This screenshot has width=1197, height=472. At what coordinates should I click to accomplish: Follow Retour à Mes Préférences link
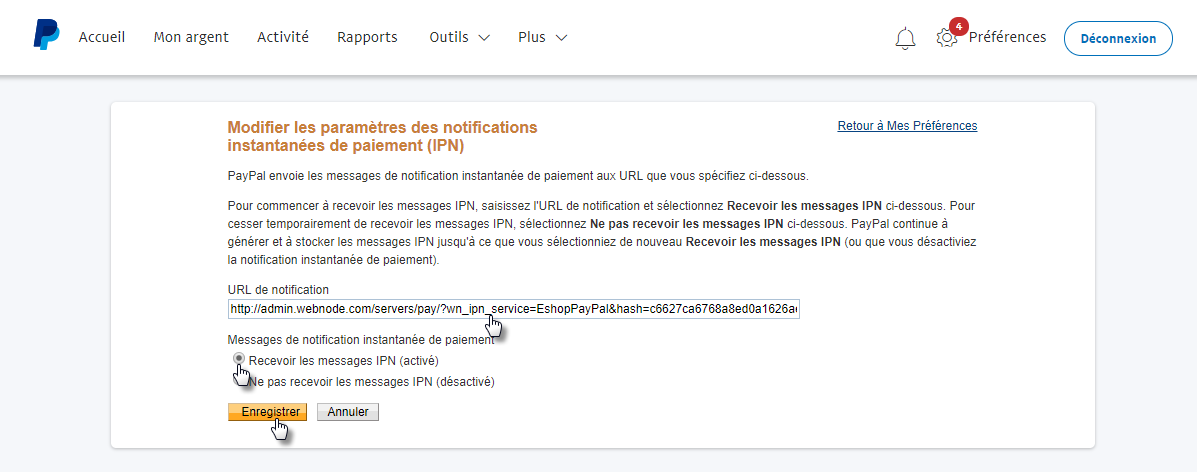click(907, 125)
